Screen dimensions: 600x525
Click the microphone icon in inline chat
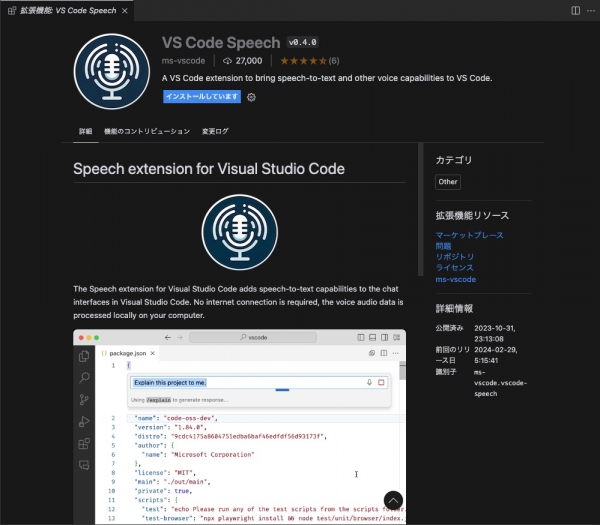click(x=369, y=382)
